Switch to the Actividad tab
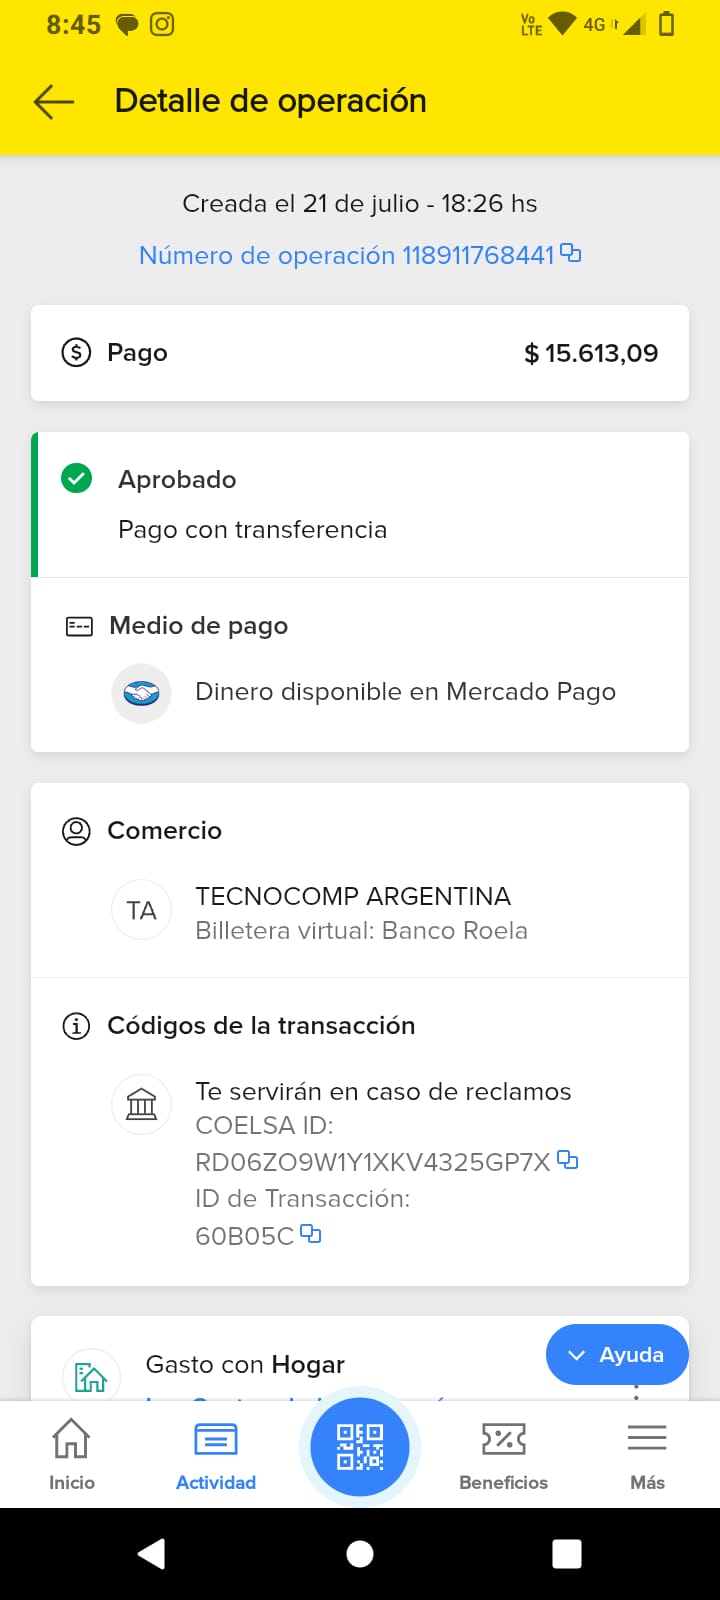720x1600 pixels. coord(216,1454)
